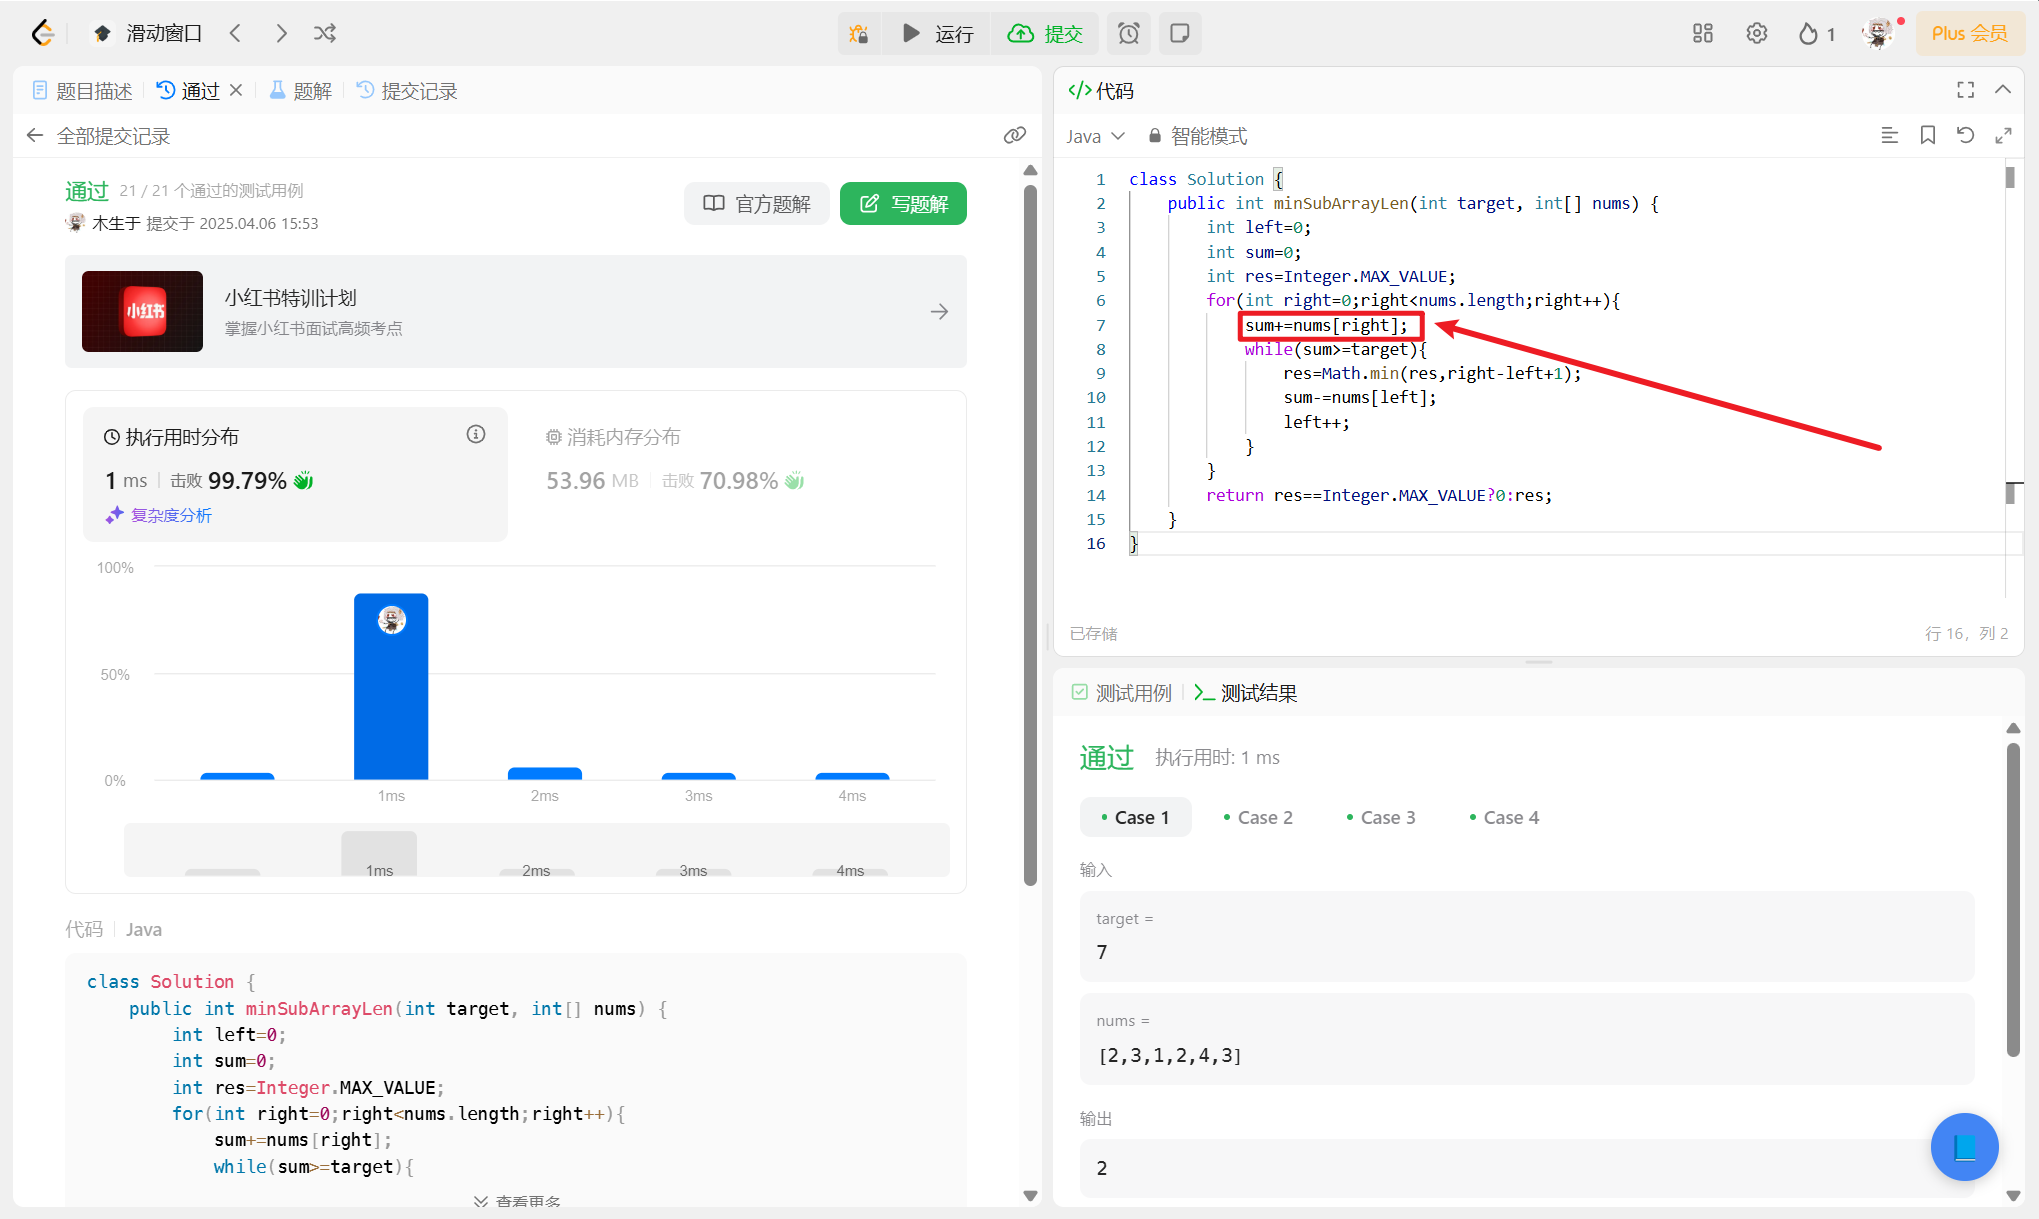This screenshot has height=1219, width=2039.
Task: Click the 1ms range selector bar
Action: click(x=379, y=854)
